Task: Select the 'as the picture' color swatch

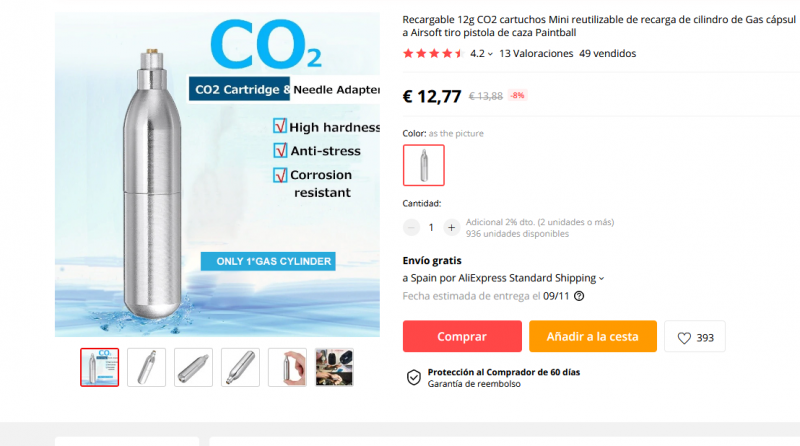Action: click(x=423, y=165)
